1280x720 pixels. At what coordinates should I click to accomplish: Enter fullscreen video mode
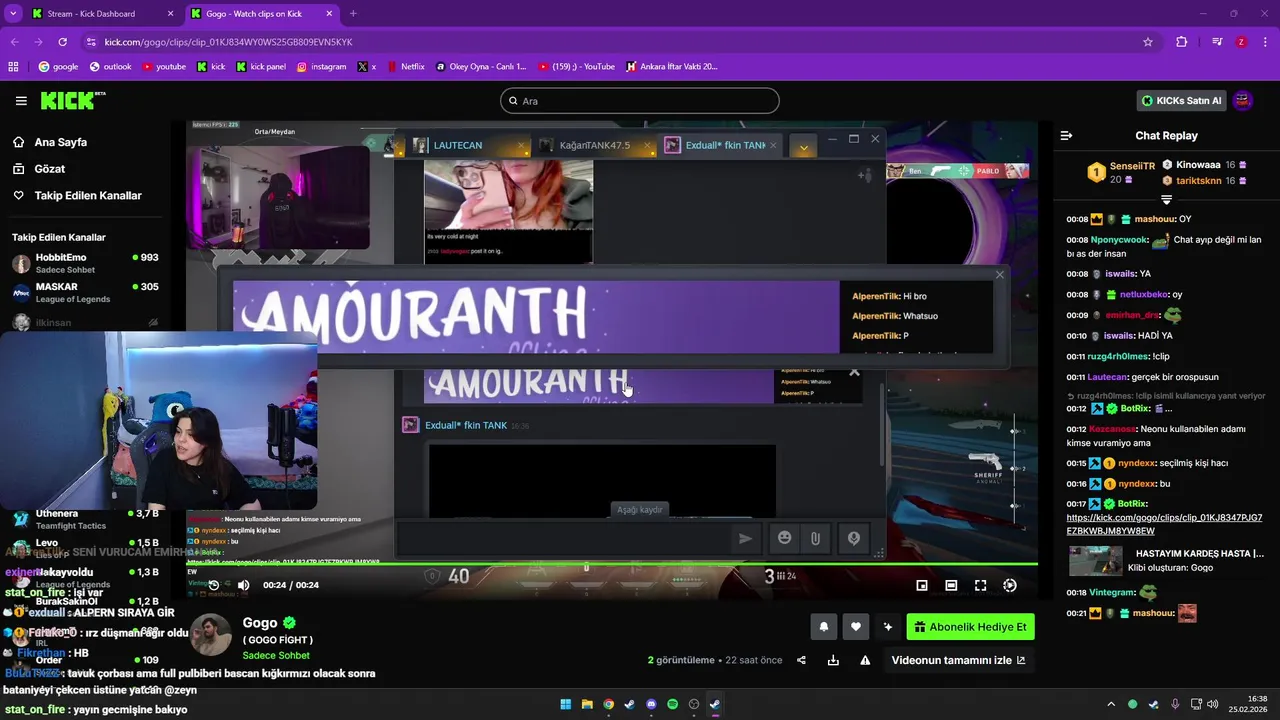pyautogui.click(x=980, y=585)
